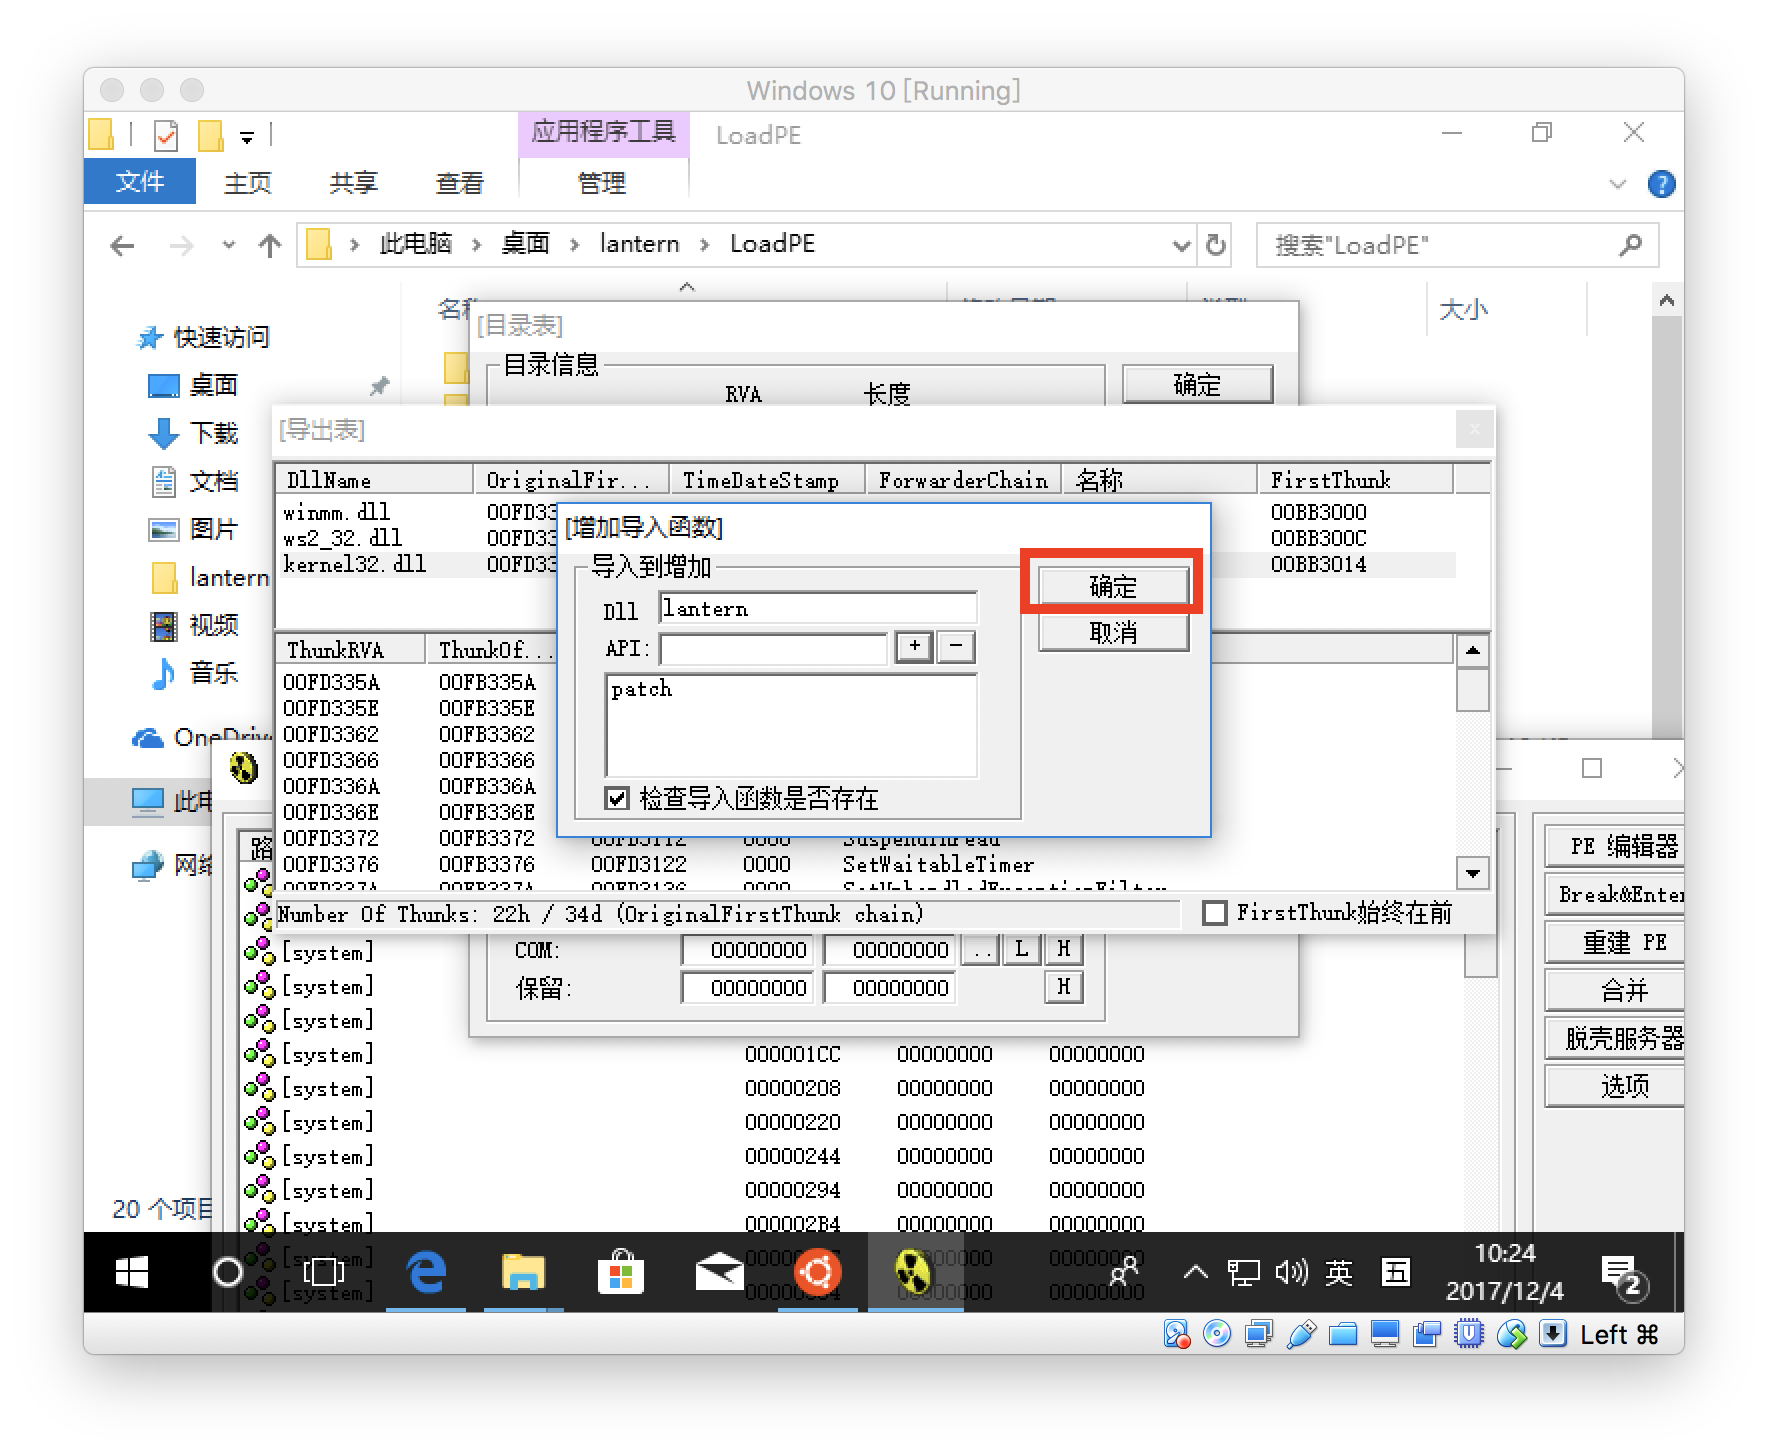The width and height of the screenshot is (1768, 1454).
Task: Open Microsoft Store from the taskbar
Action: [620, 1272]
